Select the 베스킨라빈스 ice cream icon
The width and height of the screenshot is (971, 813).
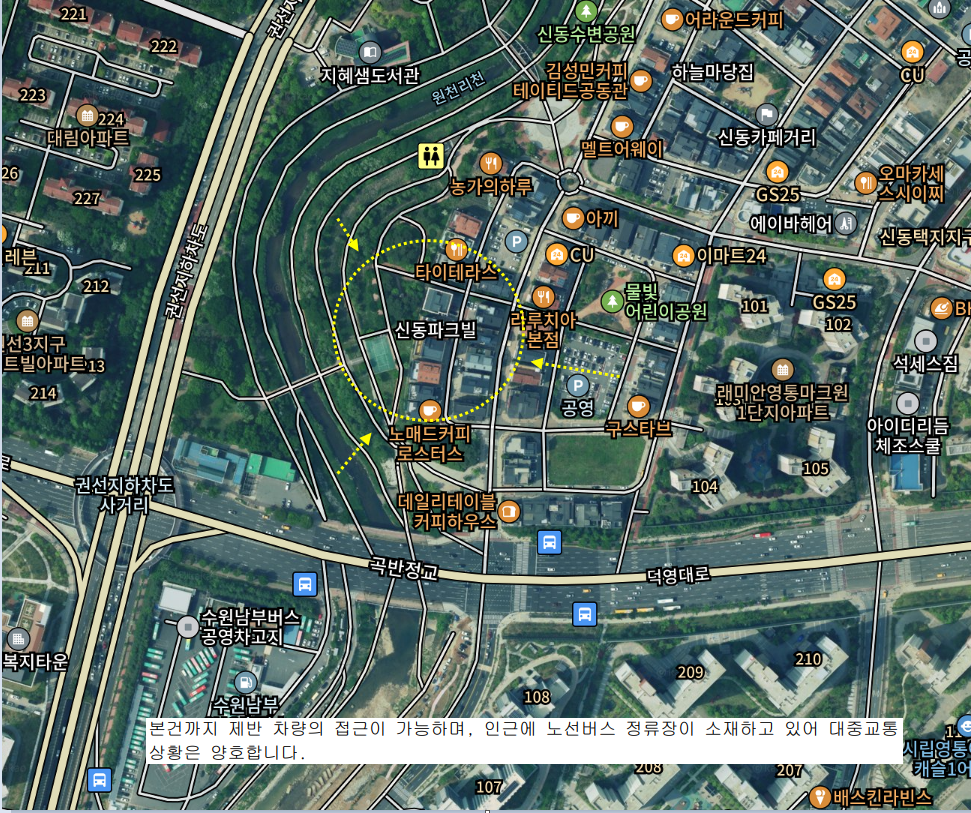[820, 798]
